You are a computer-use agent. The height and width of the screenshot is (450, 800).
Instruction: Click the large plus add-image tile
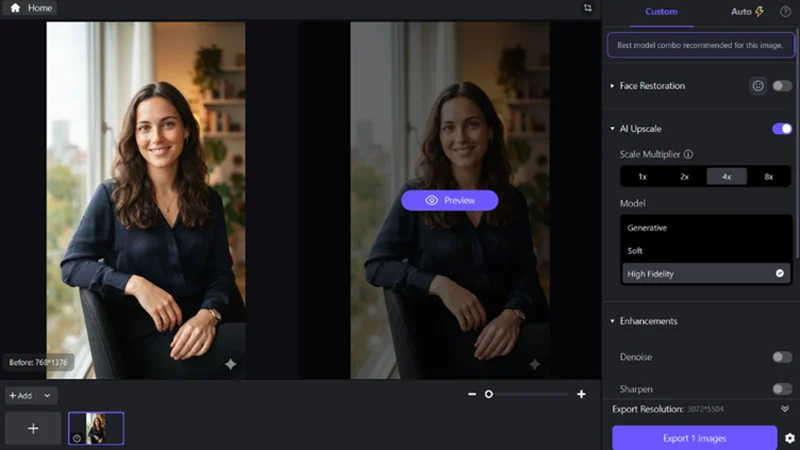tap(33, 429)
